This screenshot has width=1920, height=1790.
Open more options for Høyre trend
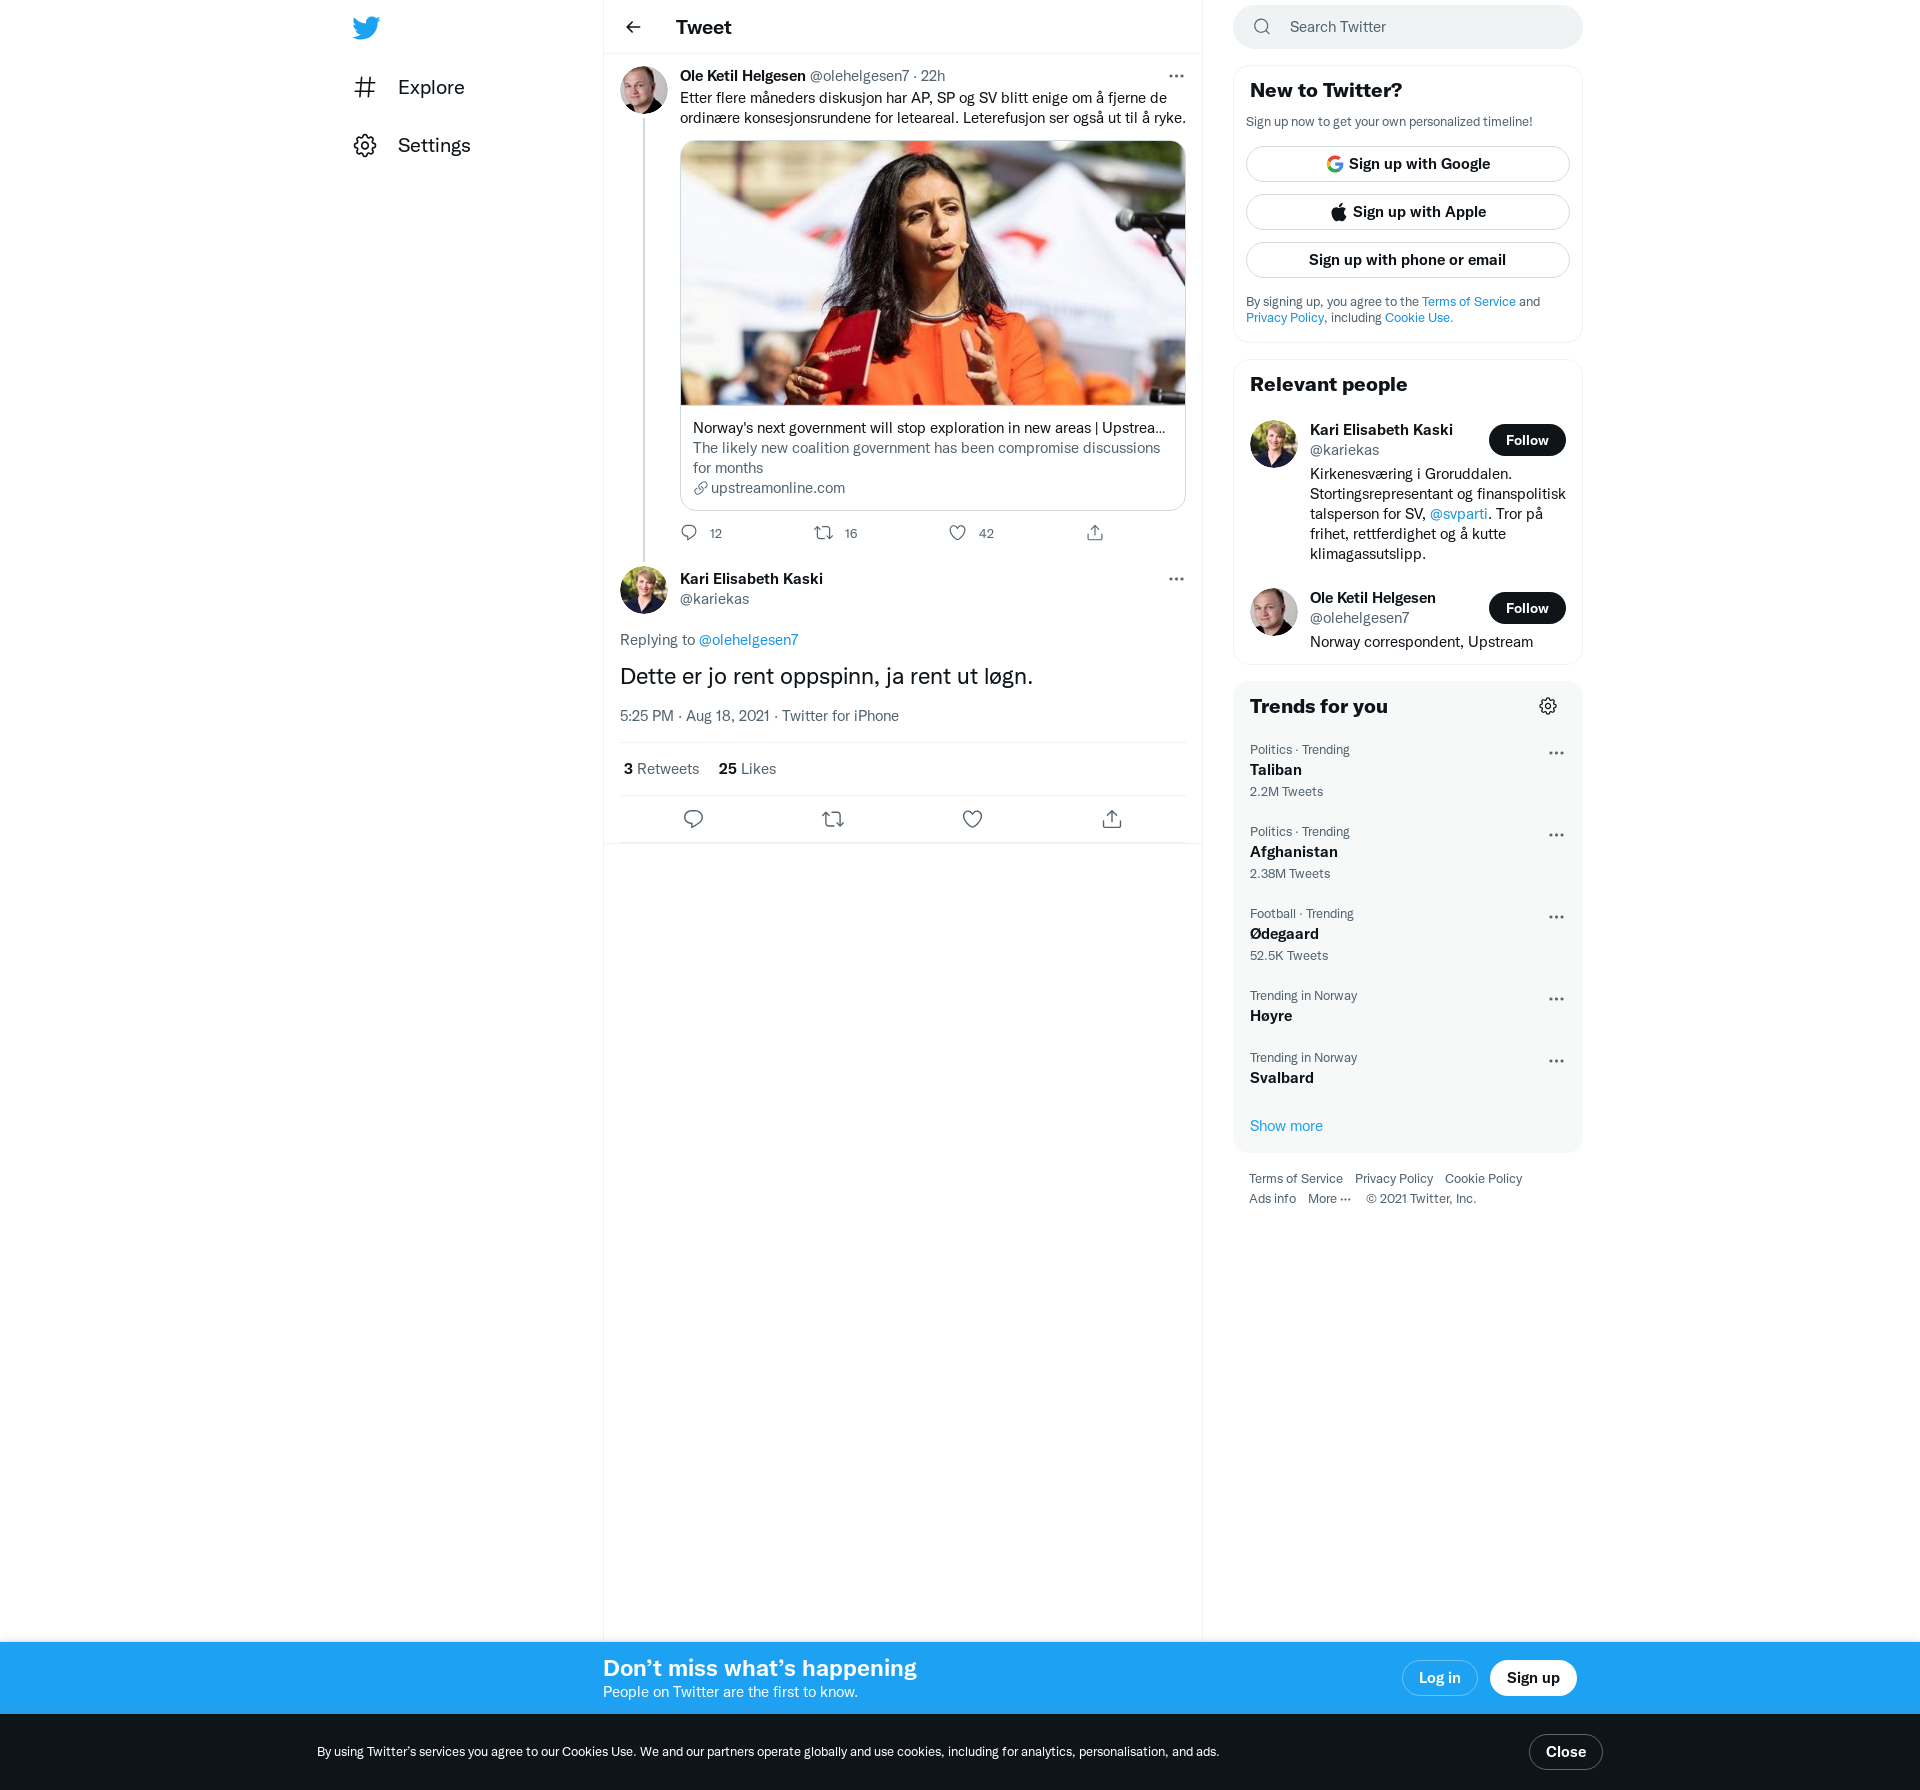click(1556, 999)
